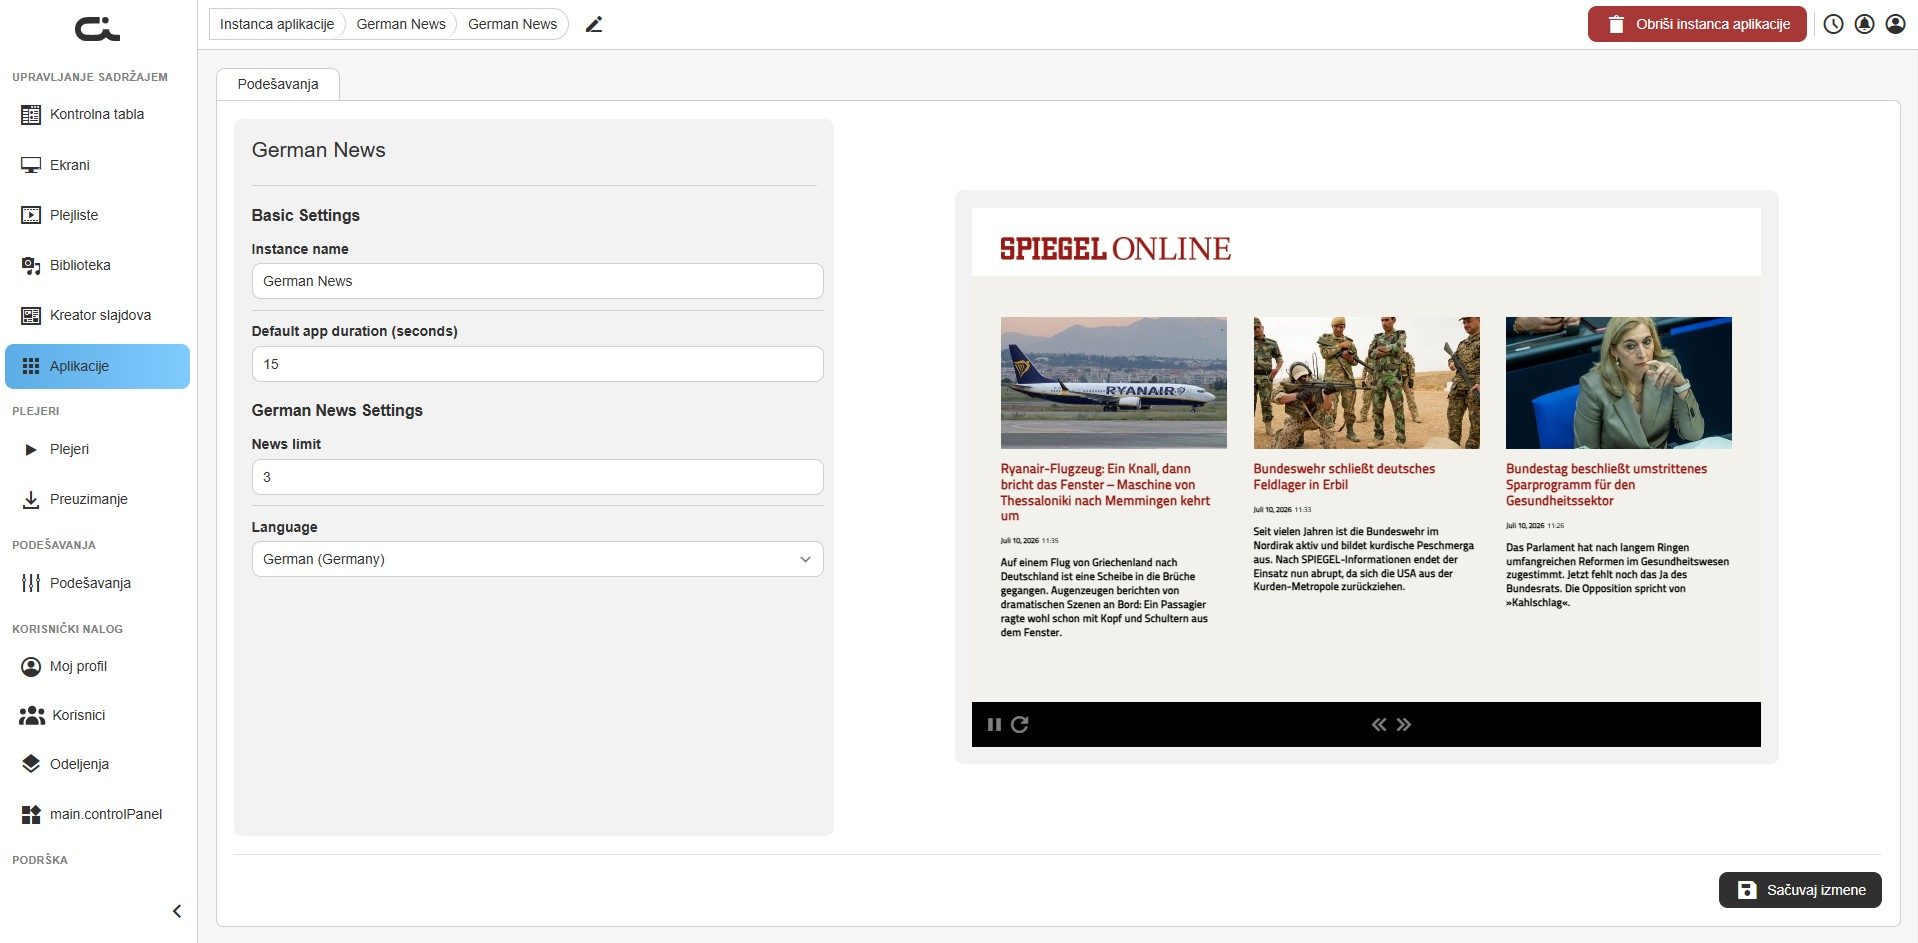Go to next preview slide

point(1404,725)
